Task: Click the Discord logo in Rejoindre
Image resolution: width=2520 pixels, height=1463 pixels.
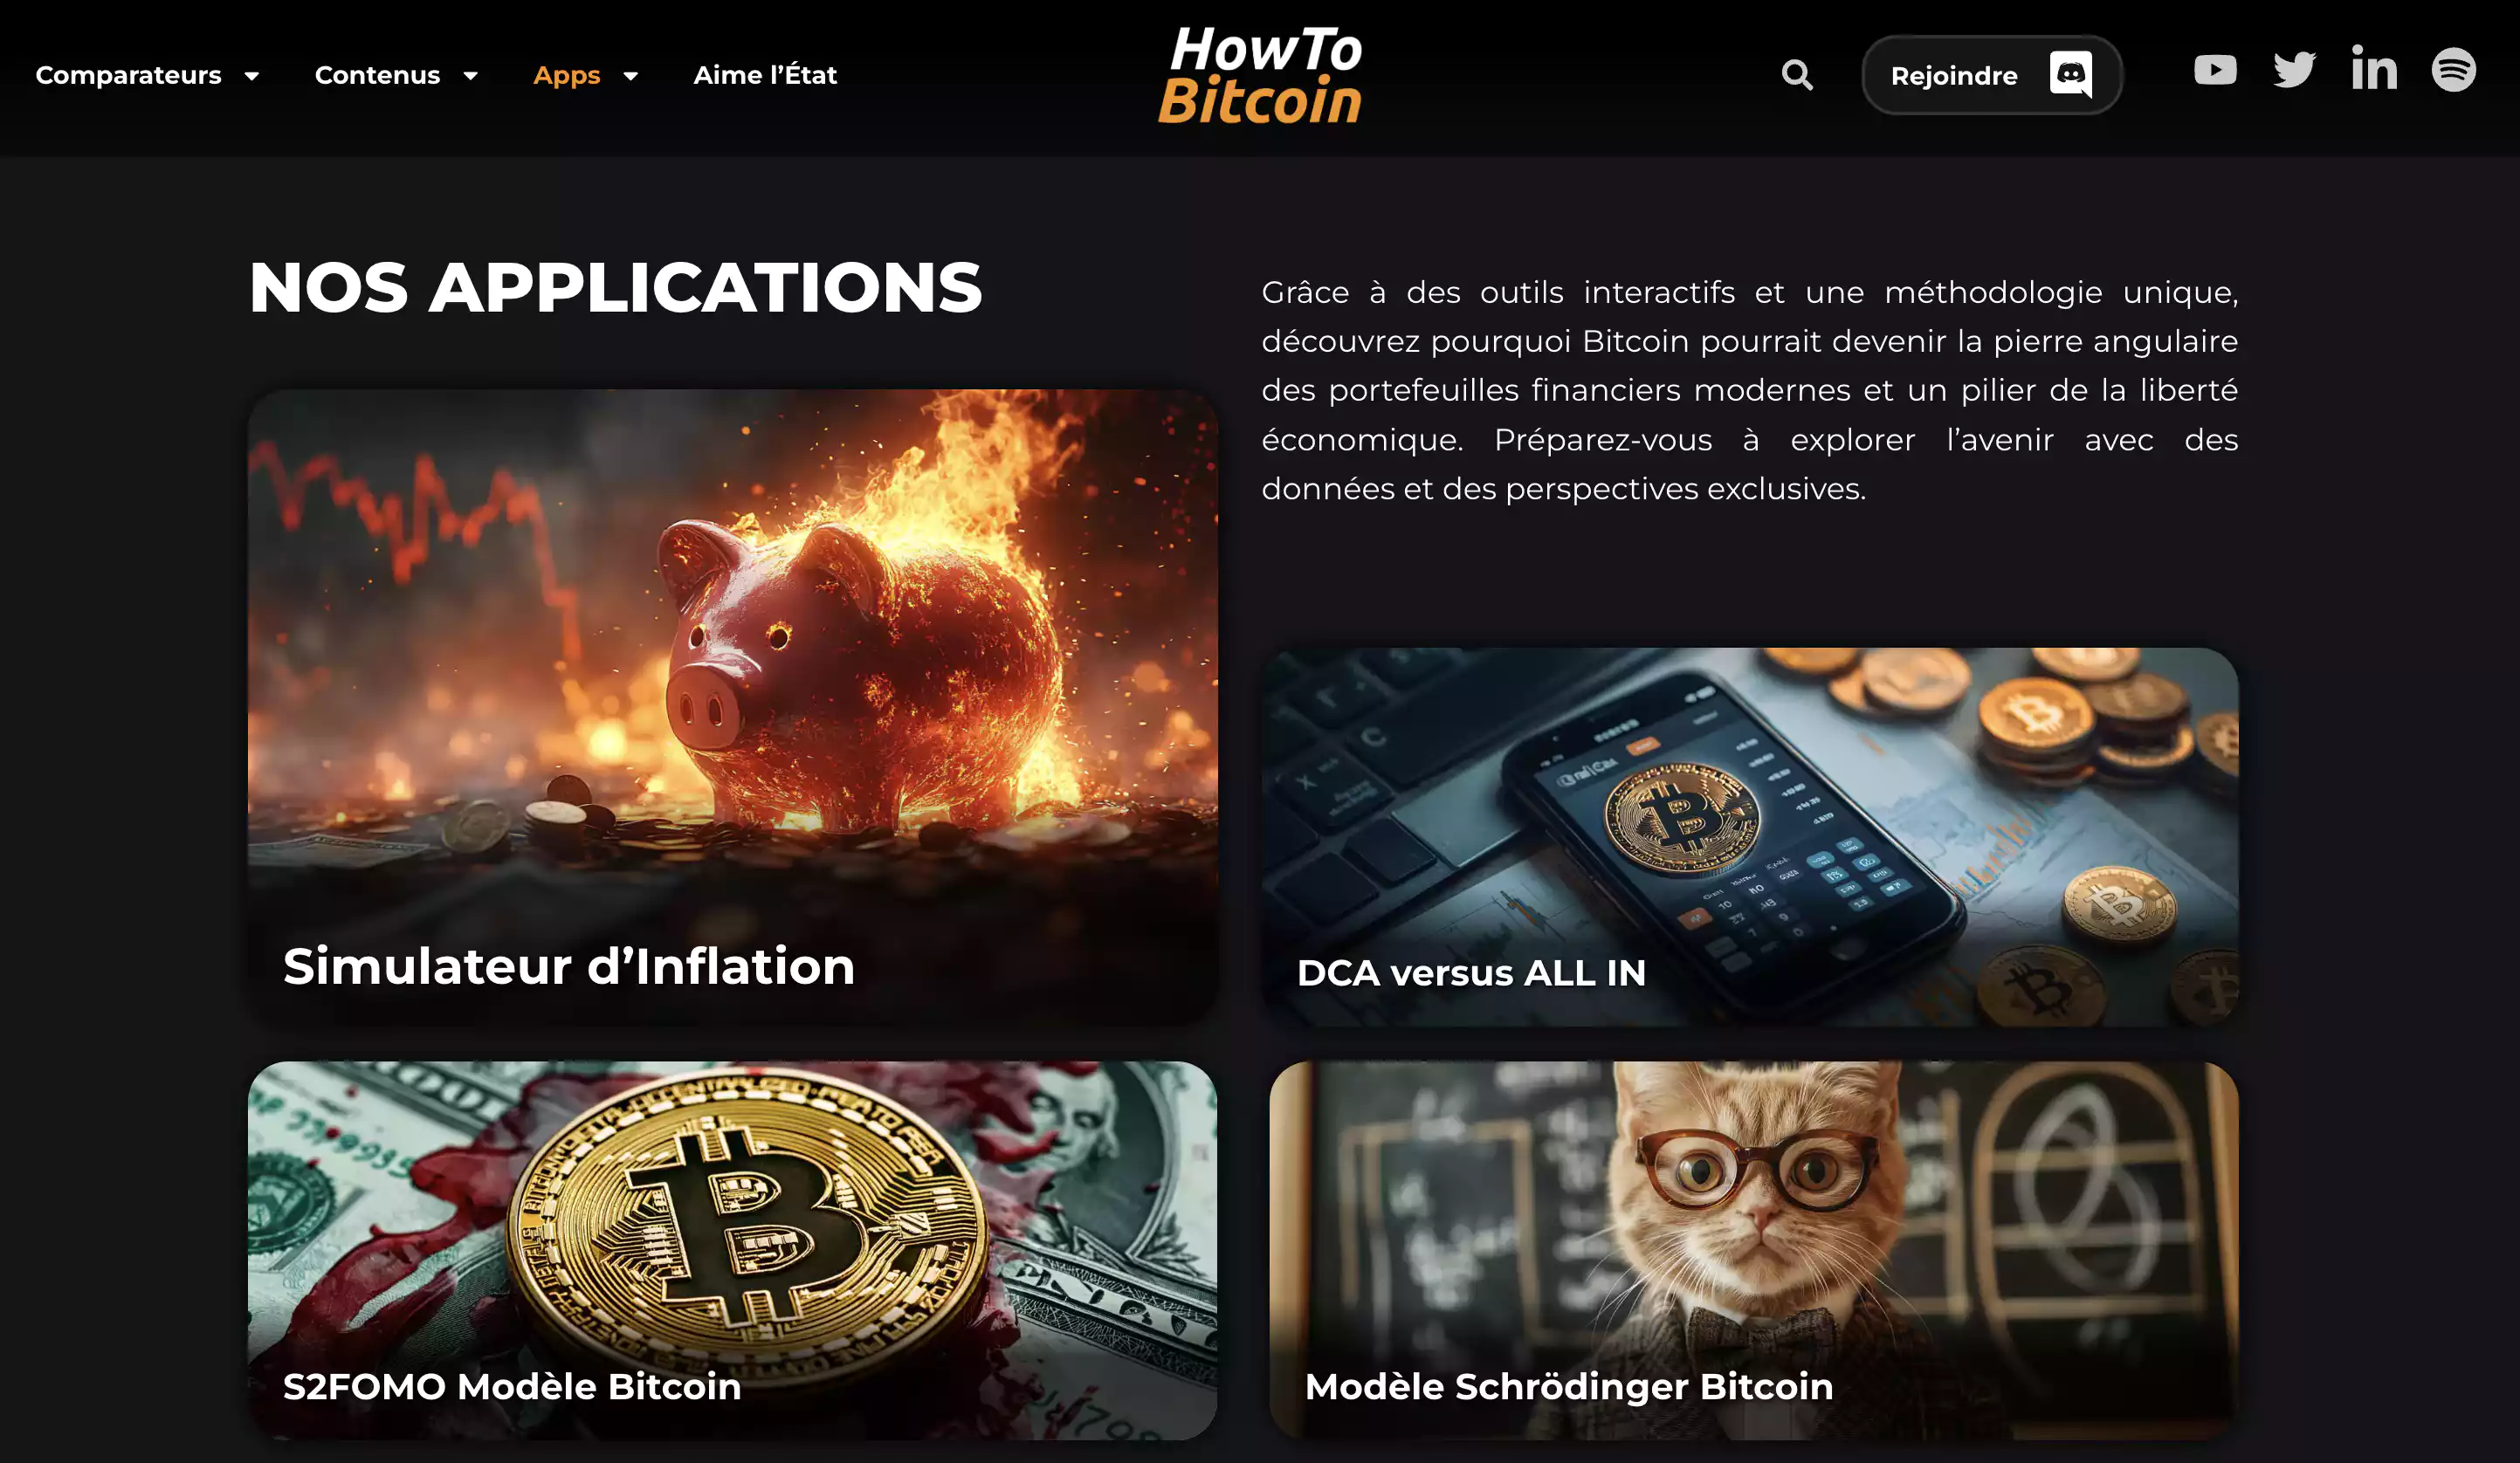Action: [x=2071, y=74]
